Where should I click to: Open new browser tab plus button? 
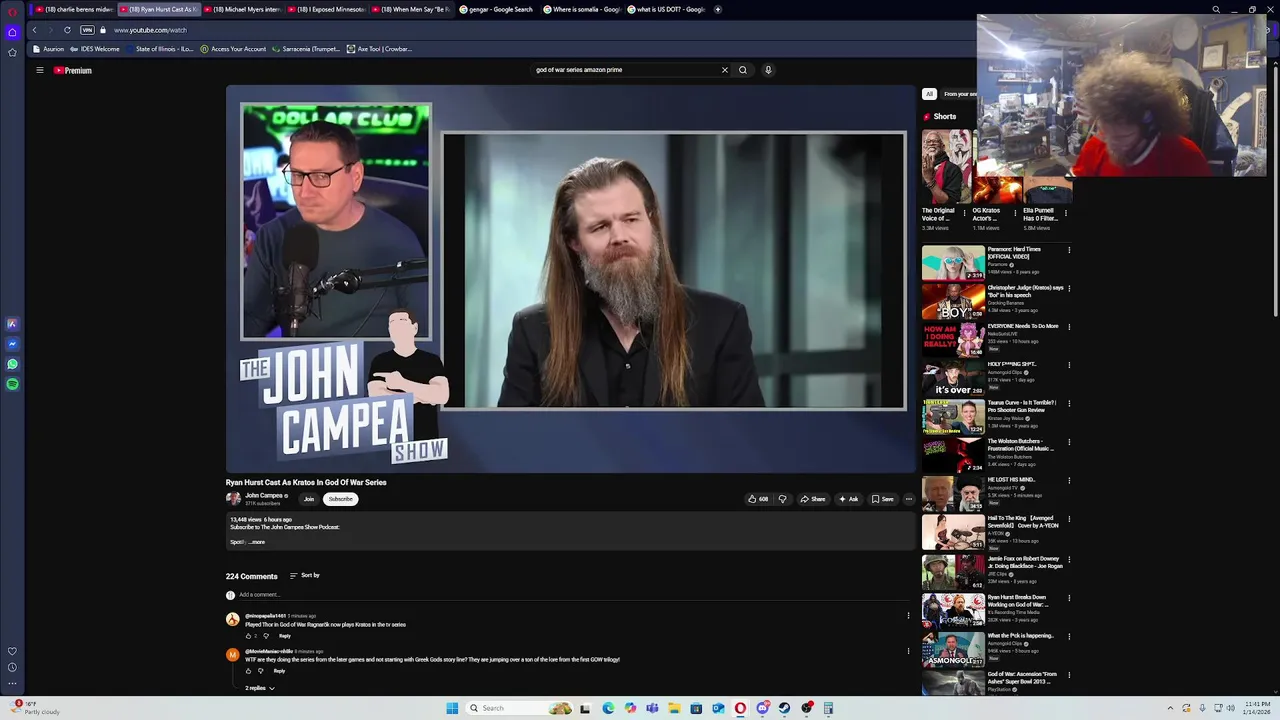pyautogui.click(x=717, y=9)
